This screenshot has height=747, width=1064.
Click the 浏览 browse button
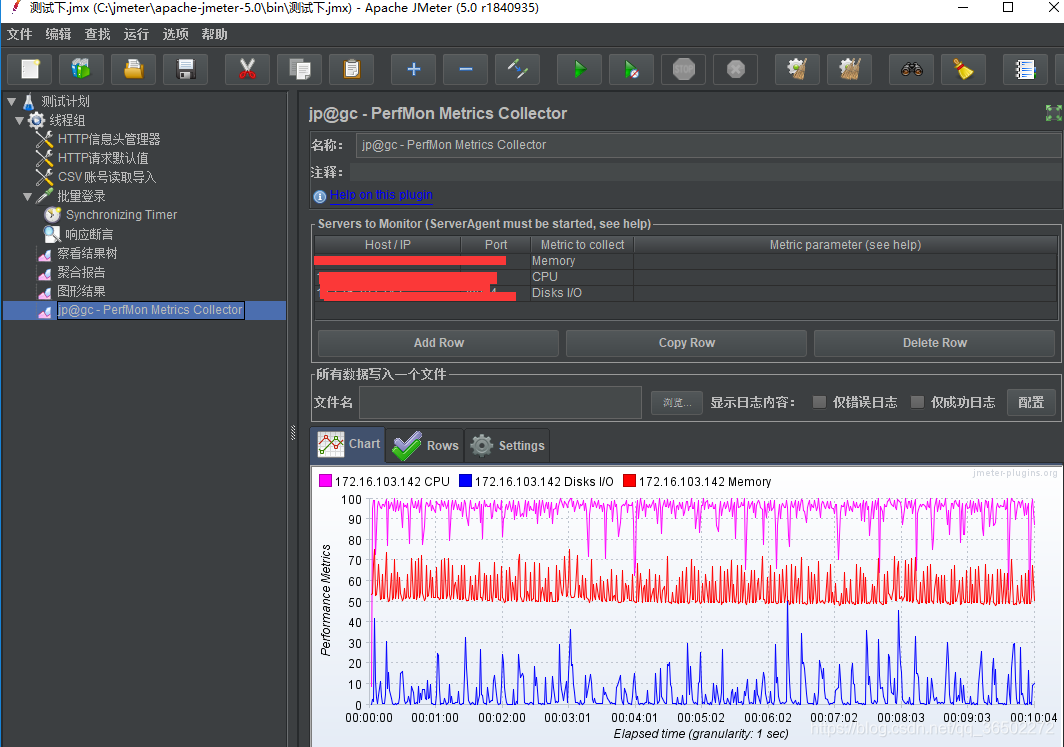click(677, 402)
